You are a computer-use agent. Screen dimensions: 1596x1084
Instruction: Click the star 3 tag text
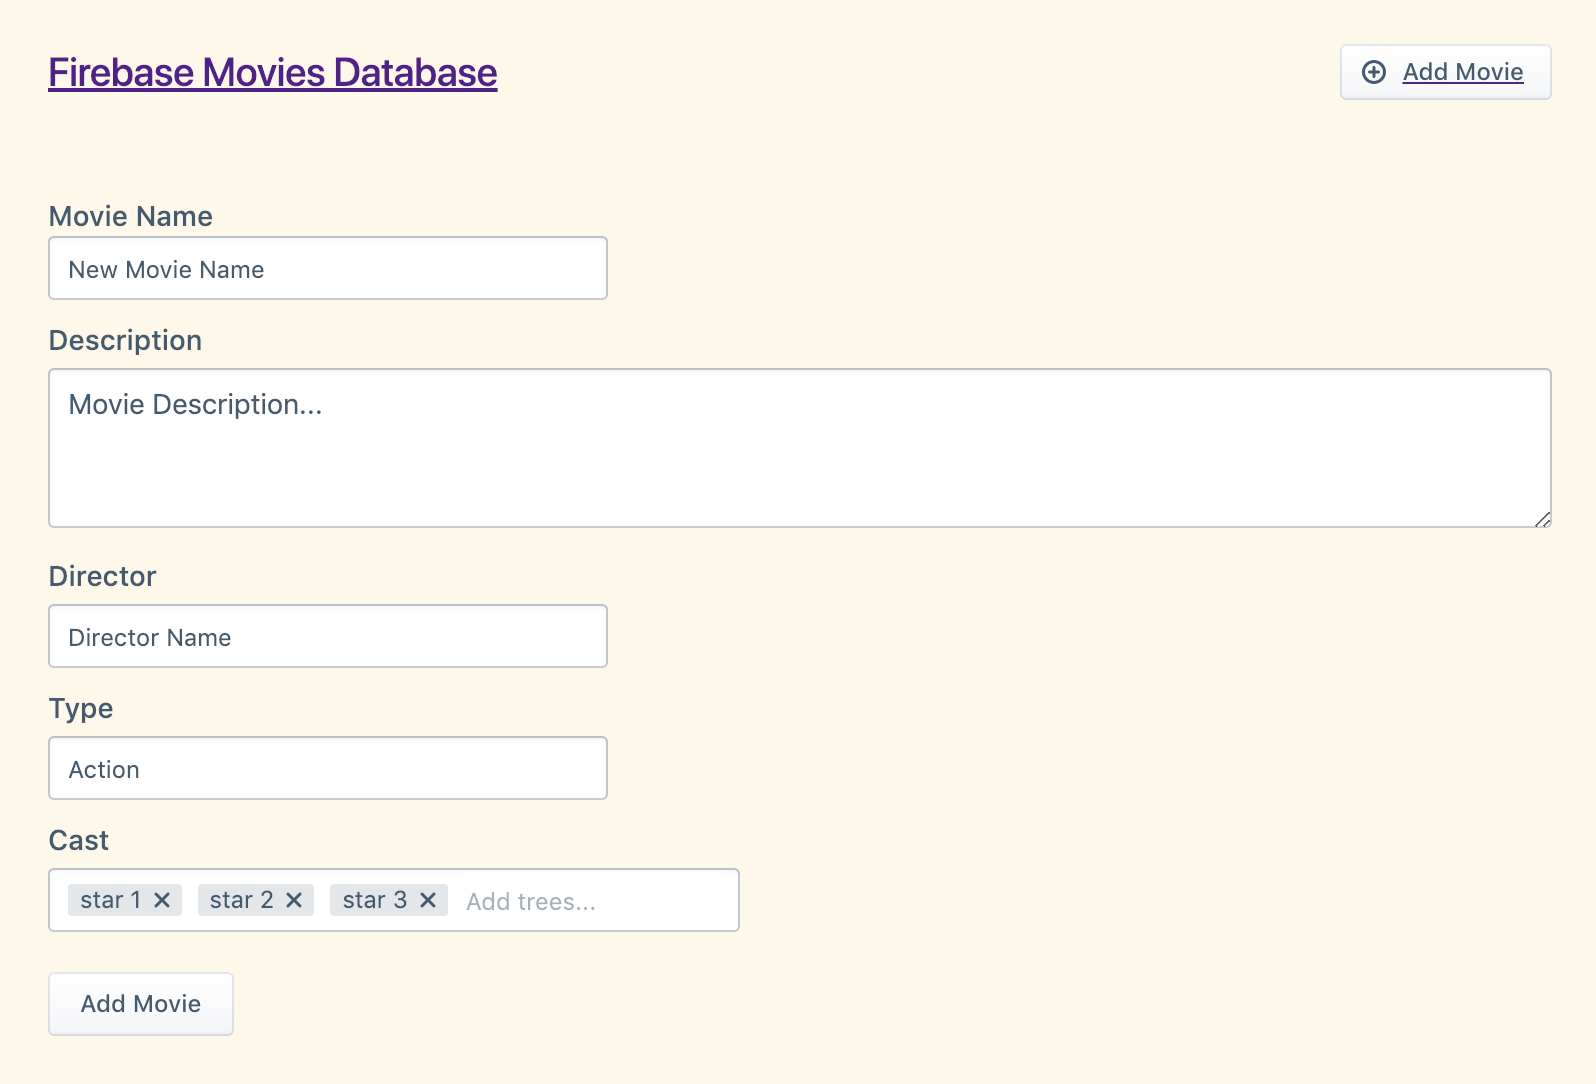(x=375, y=900)
